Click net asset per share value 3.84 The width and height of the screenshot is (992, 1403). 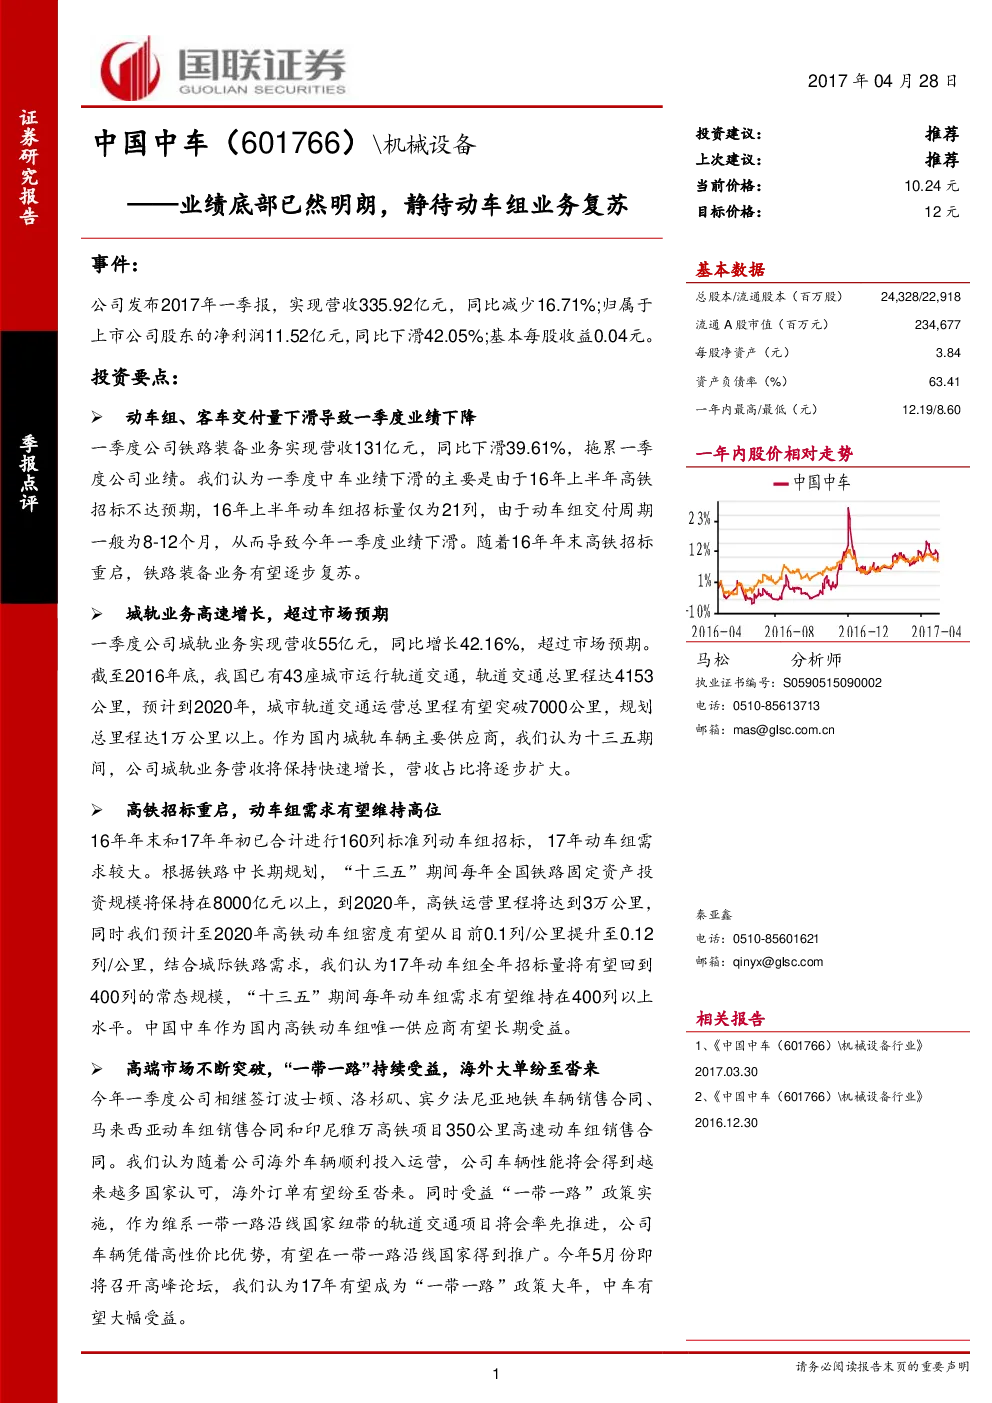pyautogui.click(x=948, y=353)
